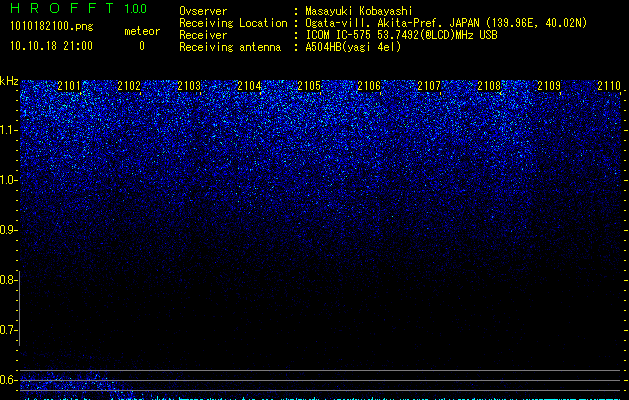Click the HROFFT 1.0.0 title text
Viewport: 629px width, 400px height.
(79, 8)
